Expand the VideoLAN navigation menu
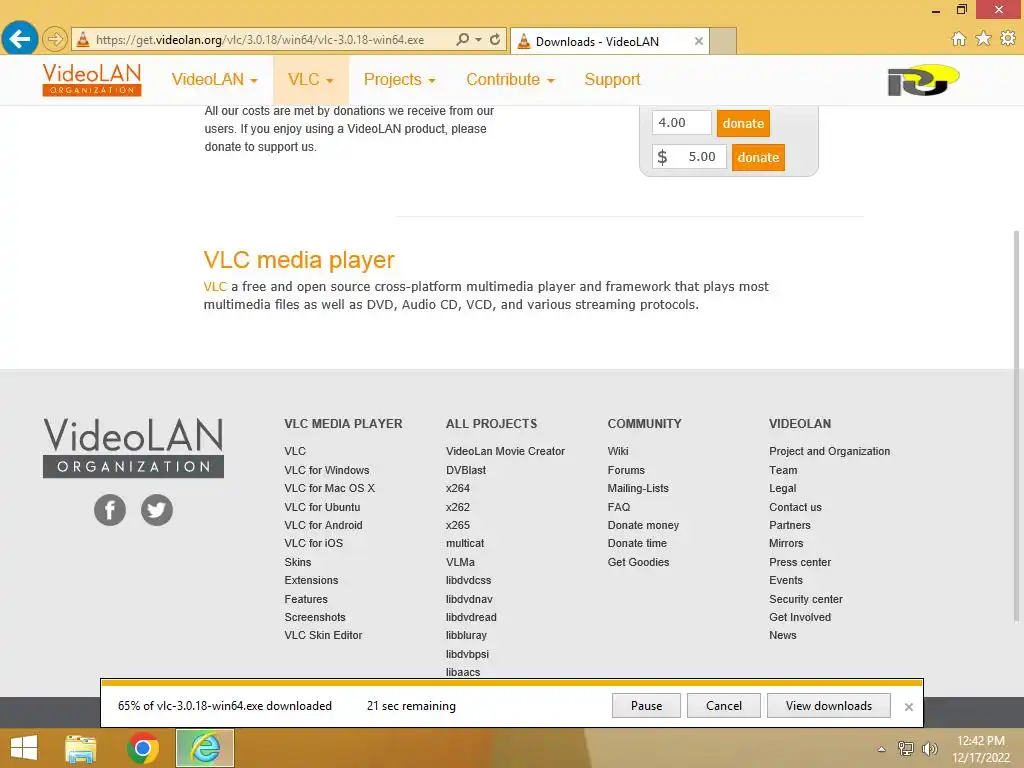 (214, 80)
